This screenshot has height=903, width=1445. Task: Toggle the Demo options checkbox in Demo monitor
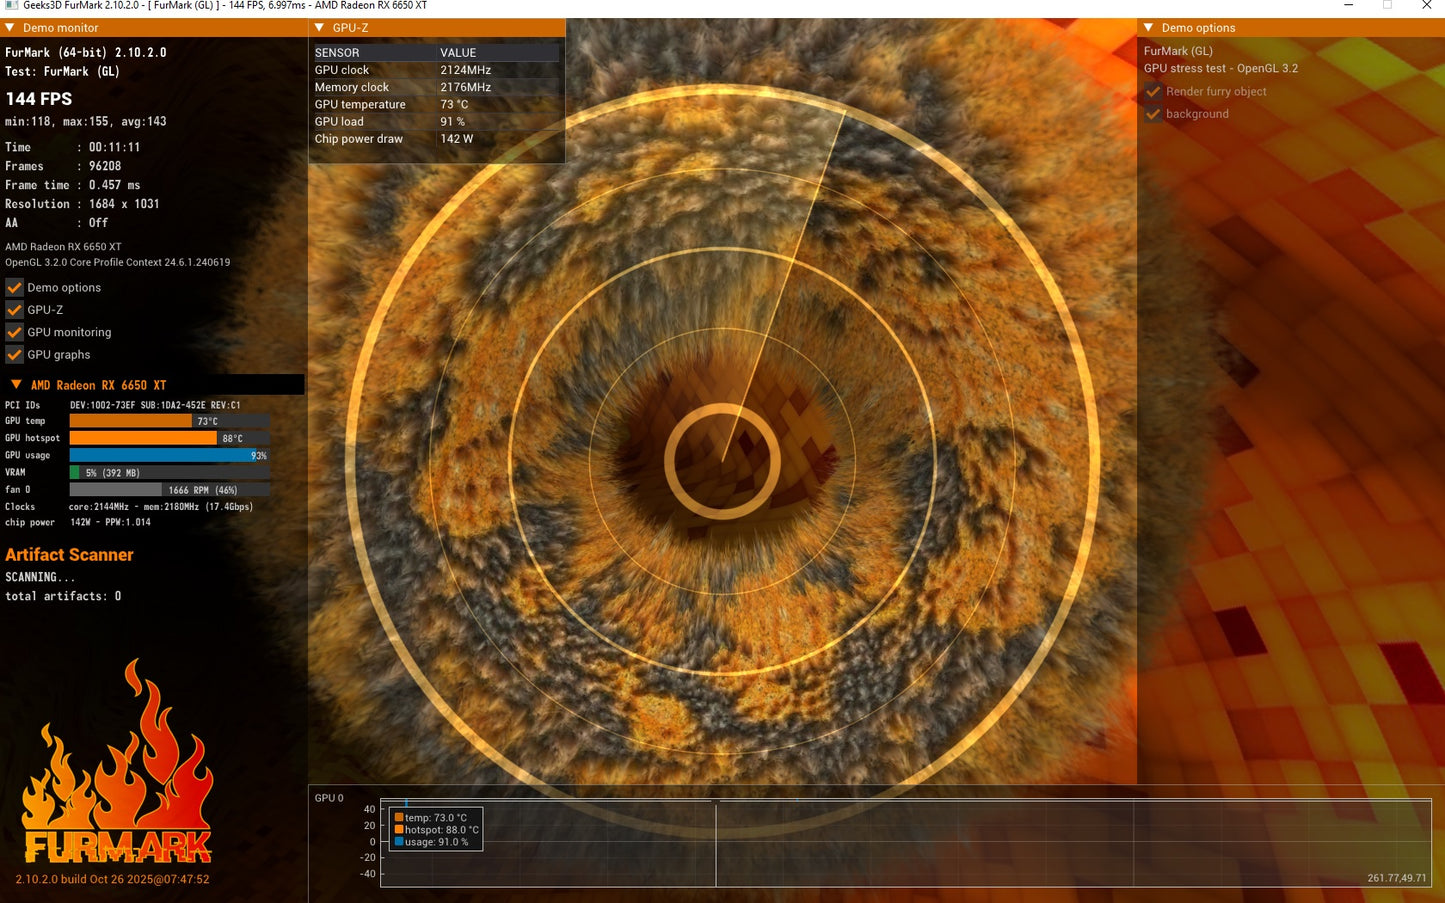click(x=14, y=288)
